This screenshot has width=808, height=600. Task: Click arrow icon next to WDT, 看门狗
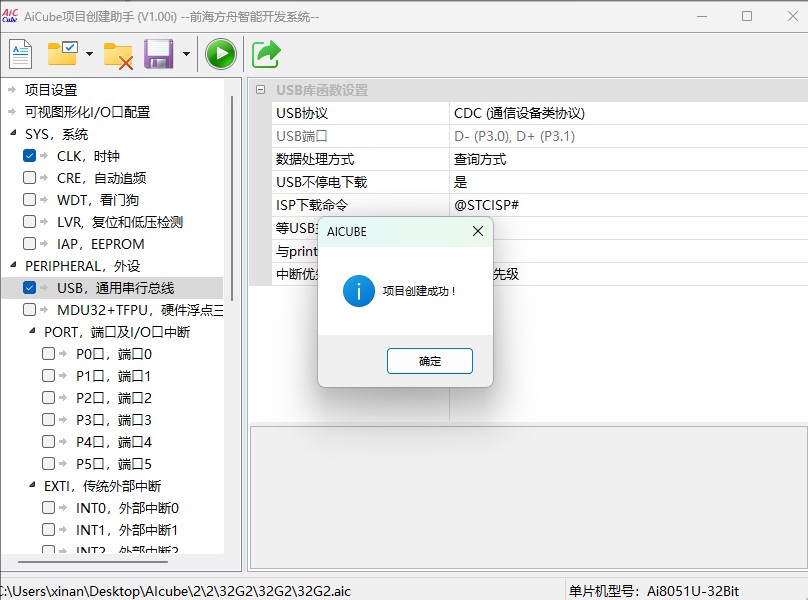point(44,199)
